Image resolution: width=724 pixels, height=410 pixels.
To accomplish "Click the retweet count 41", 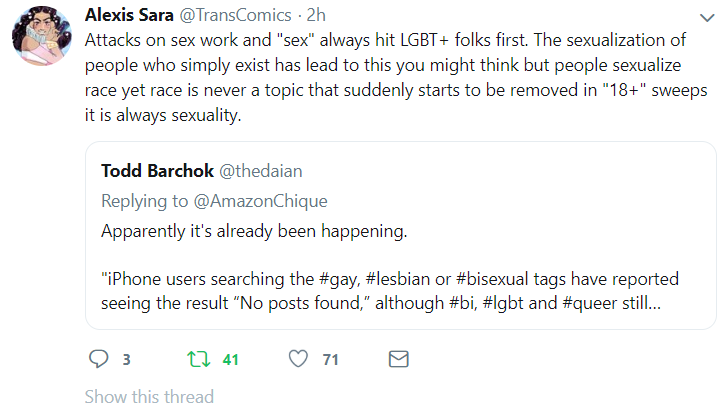I will [x=230, y=359].
